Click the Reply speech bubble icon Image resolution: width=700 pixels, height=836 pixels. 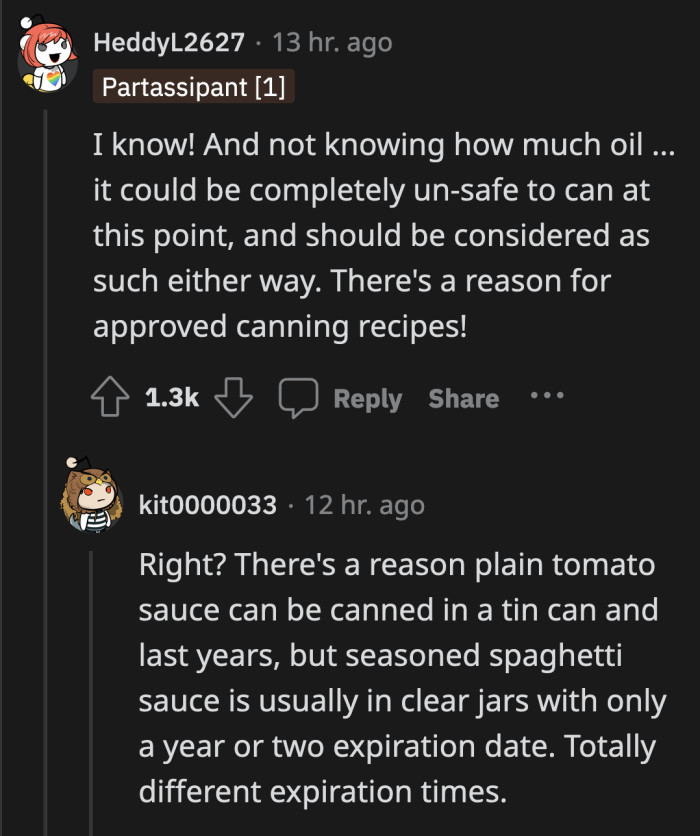297,397
